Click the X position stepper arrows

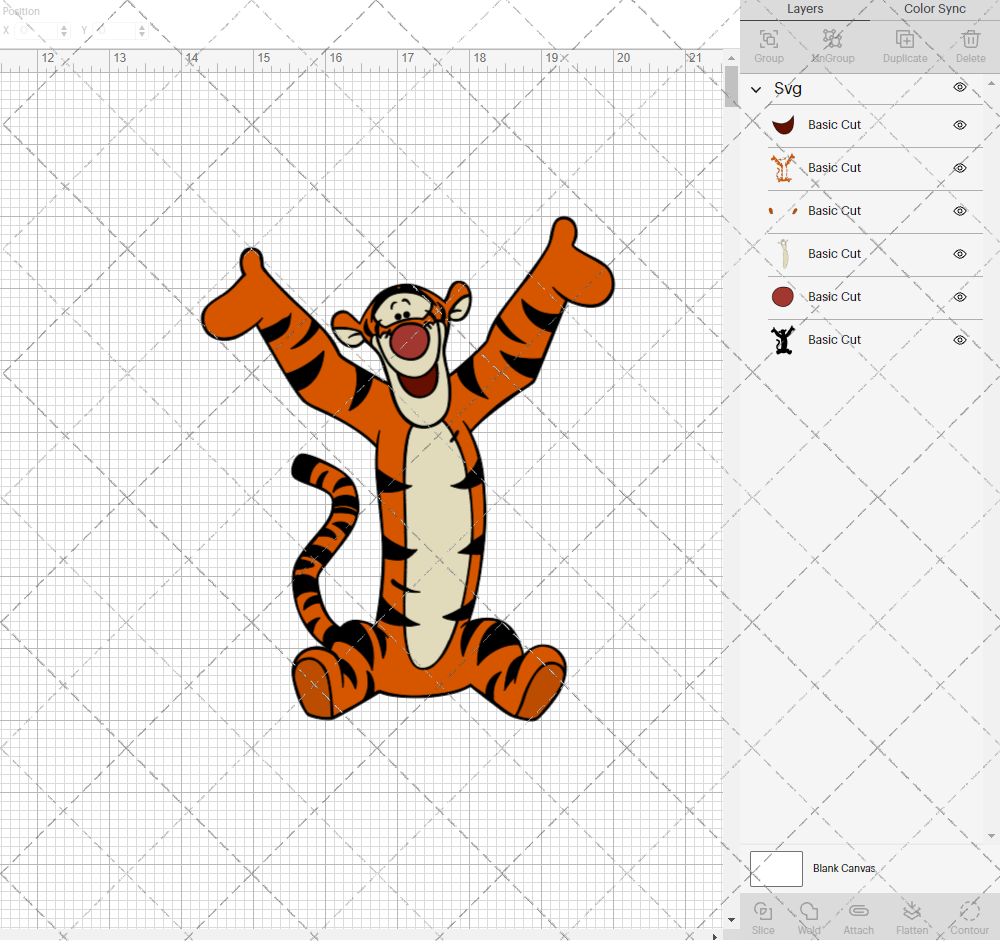[66, 31]
